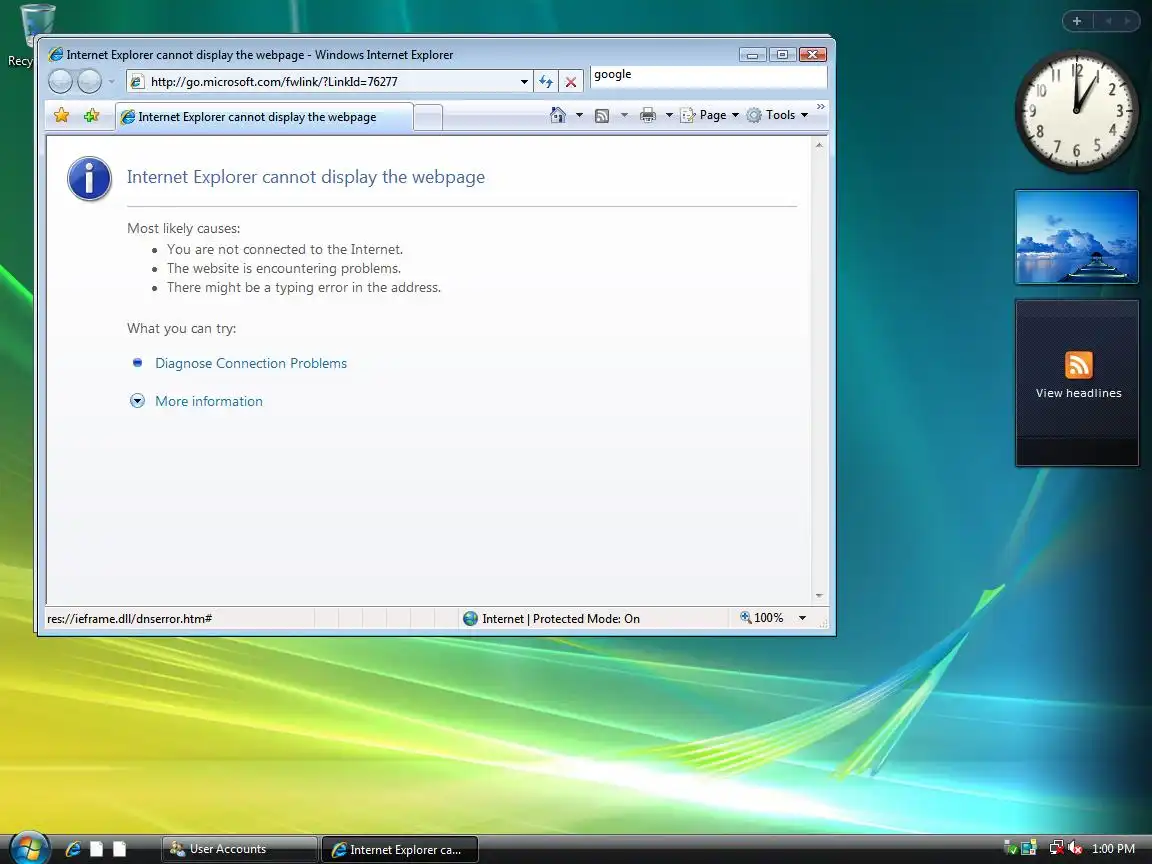Open the Print button dropdown arrow
This screenshot has width=1152, height=864.
(x=669, y=115)
